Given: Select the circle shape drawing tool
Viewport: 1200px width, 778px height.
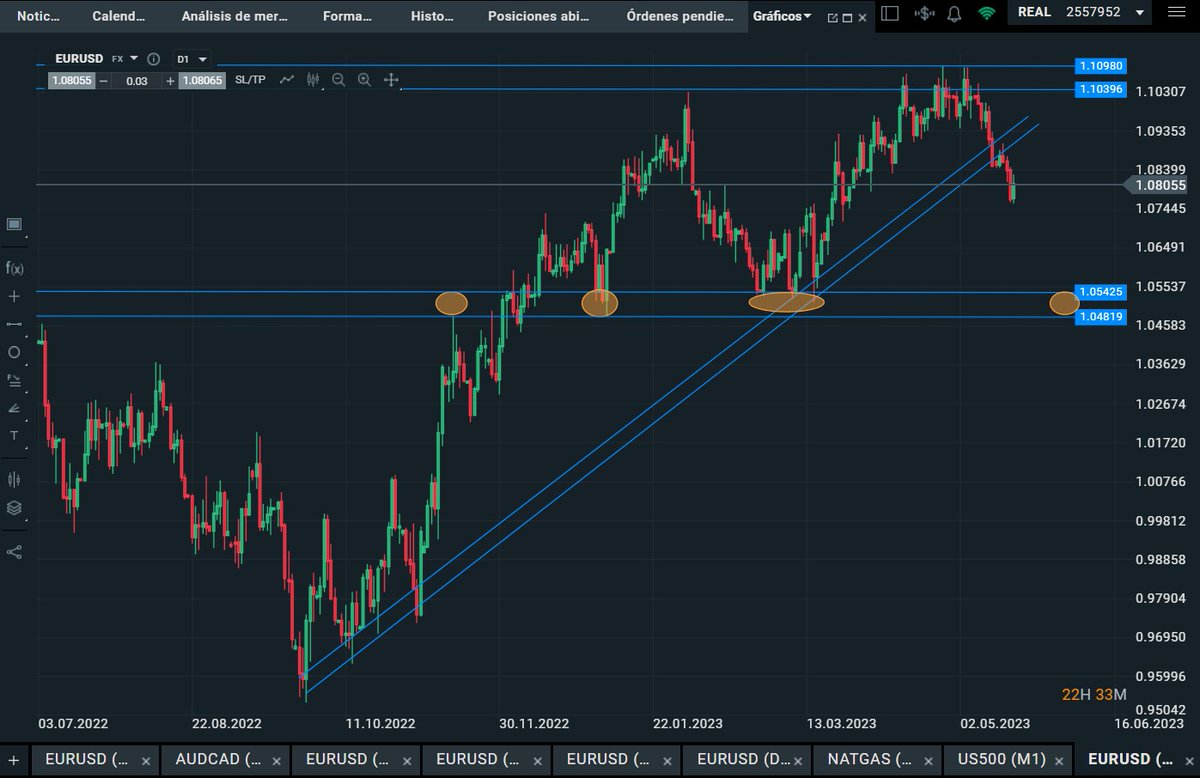Looking at the screenshot, I should 14,352.
